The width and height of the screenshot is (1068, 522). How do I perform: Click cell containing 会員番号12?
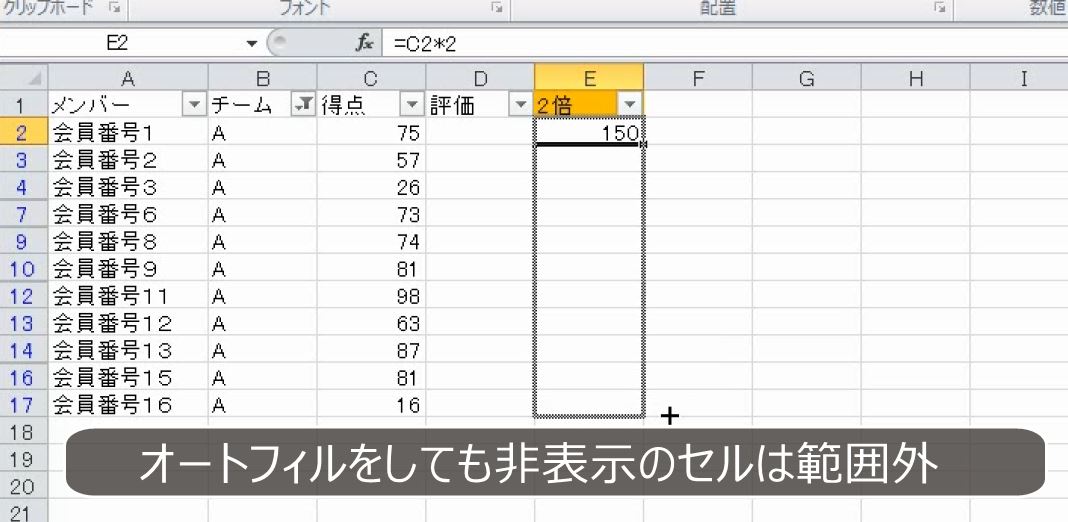point(128,324)
